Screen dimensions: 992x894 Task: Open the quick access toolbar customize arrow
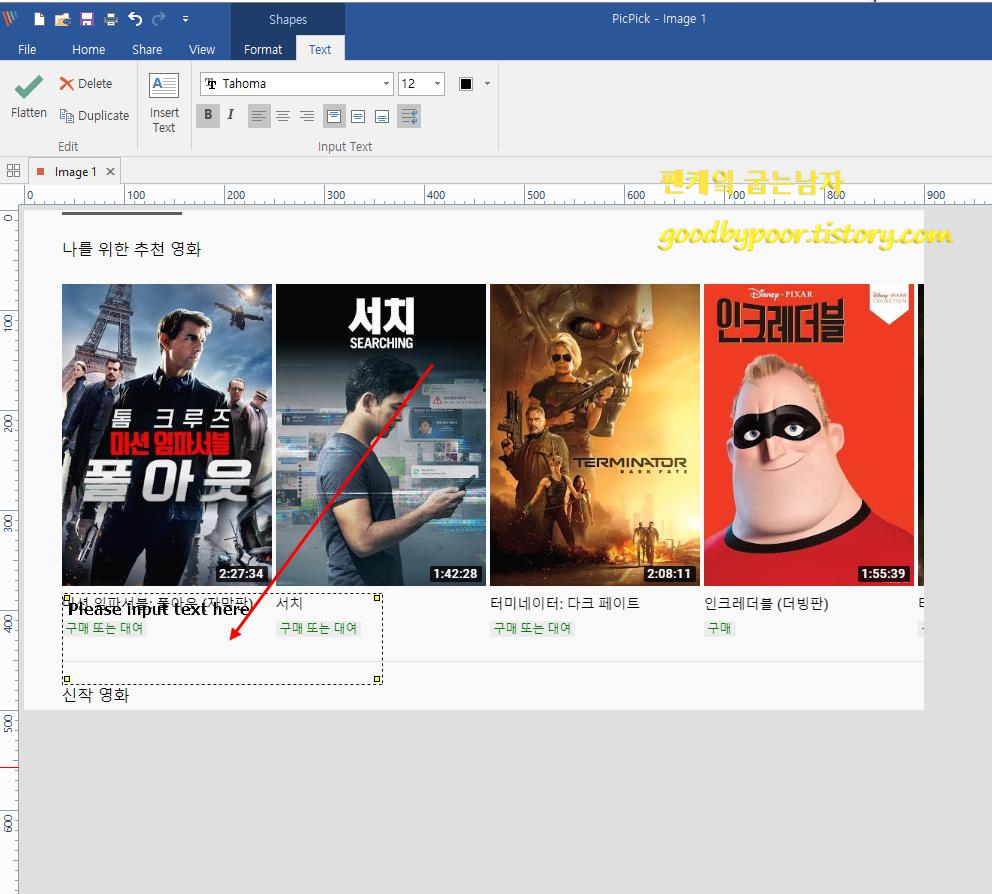185,19
